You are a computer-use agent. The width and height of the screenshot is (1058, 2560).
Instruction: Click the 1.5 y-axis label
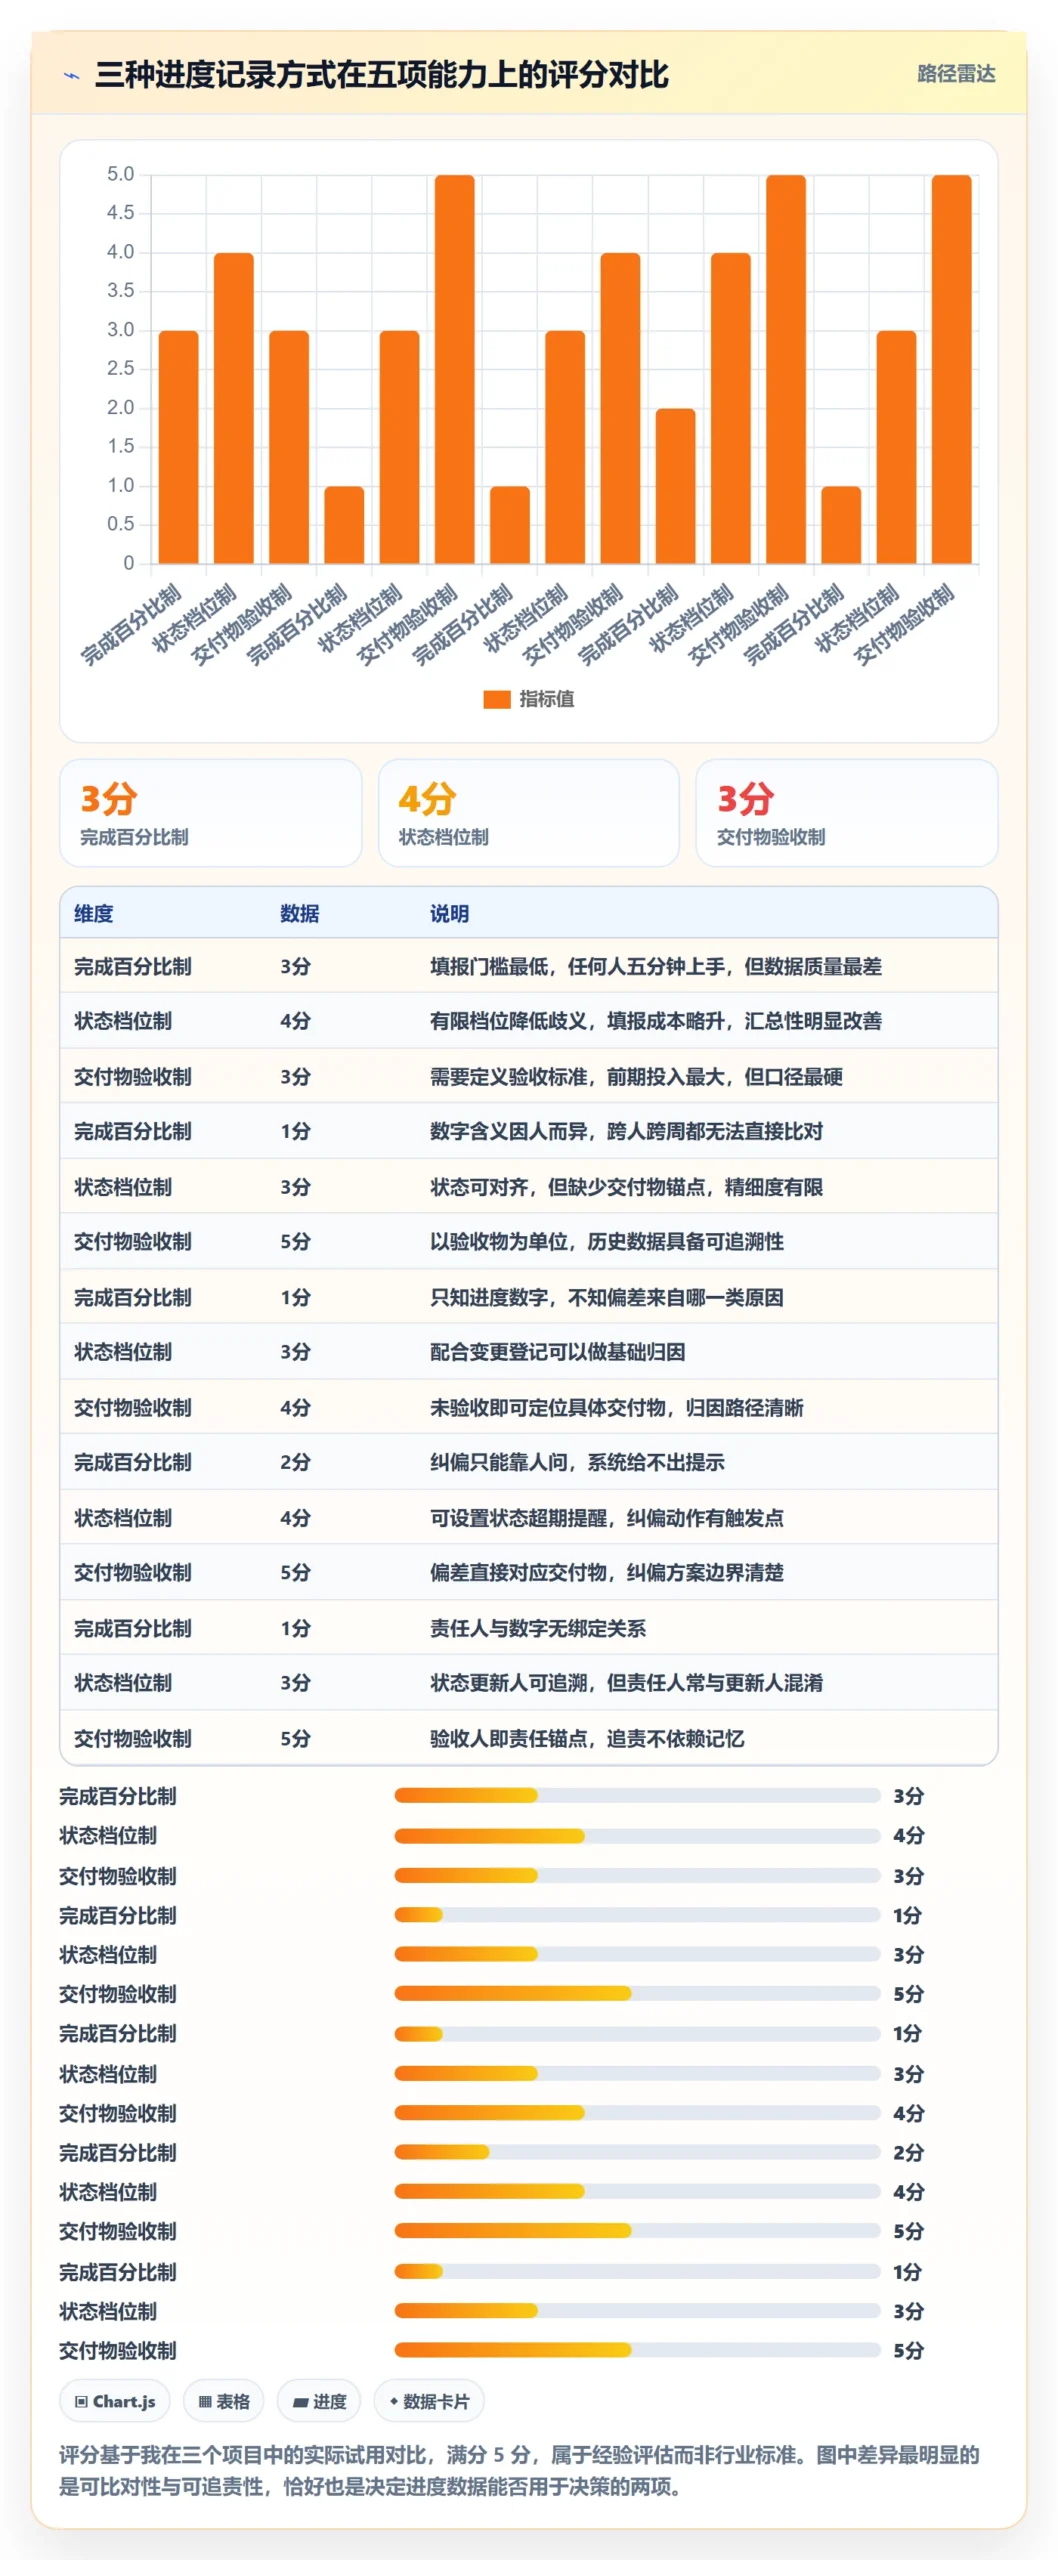coord(120,446)
